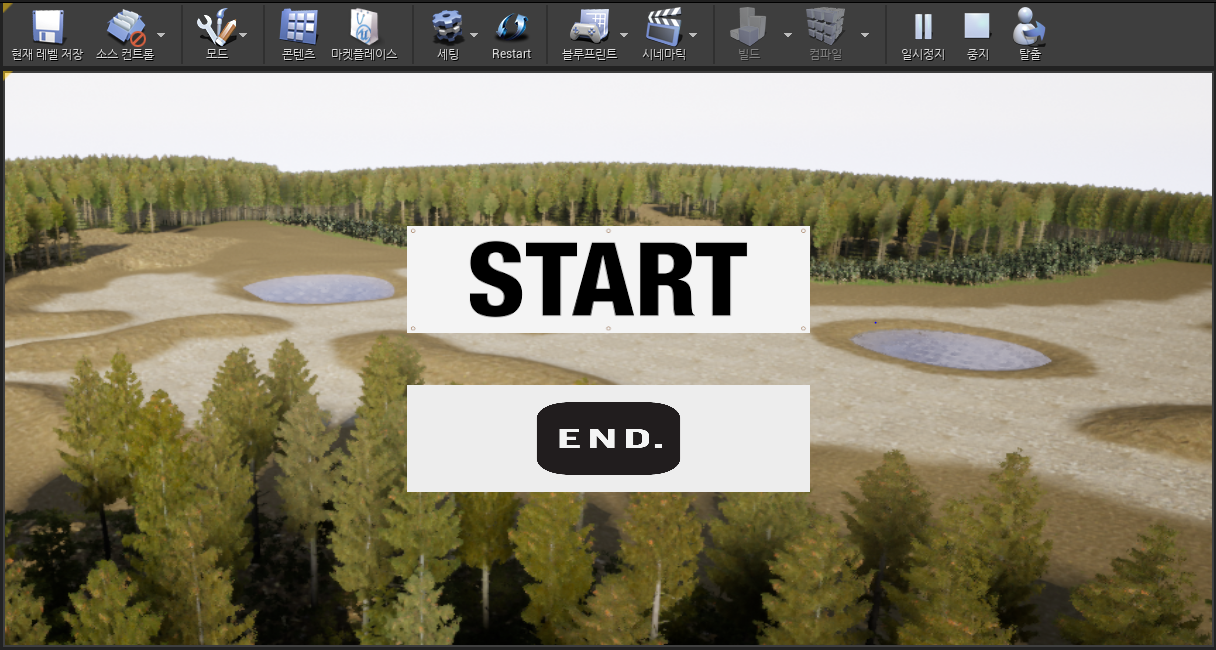Expand the 빌드 dropdown arrow

click(x=788, y=34)
